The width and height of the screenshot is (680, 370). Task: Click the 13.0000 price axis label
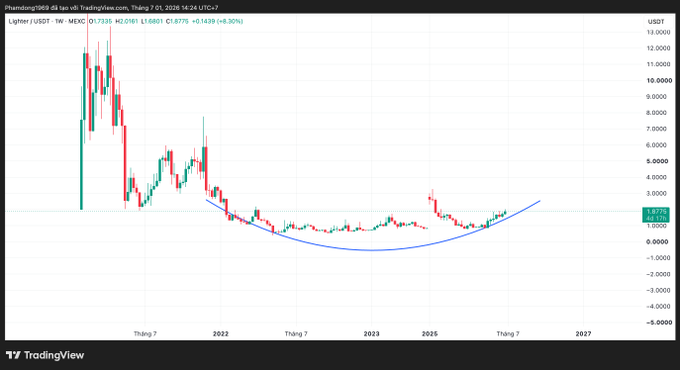point(658,32)
